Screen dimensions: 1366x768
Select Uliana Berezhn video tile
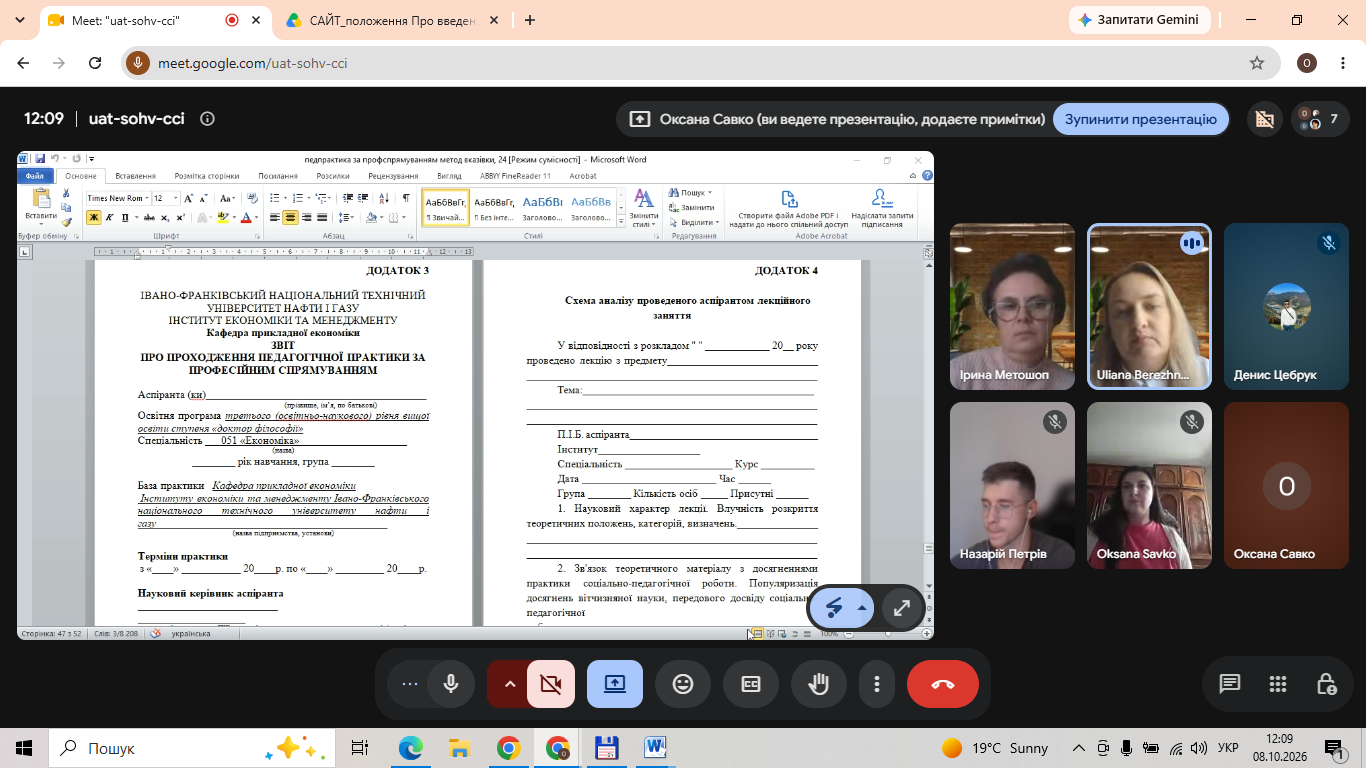1149,306
